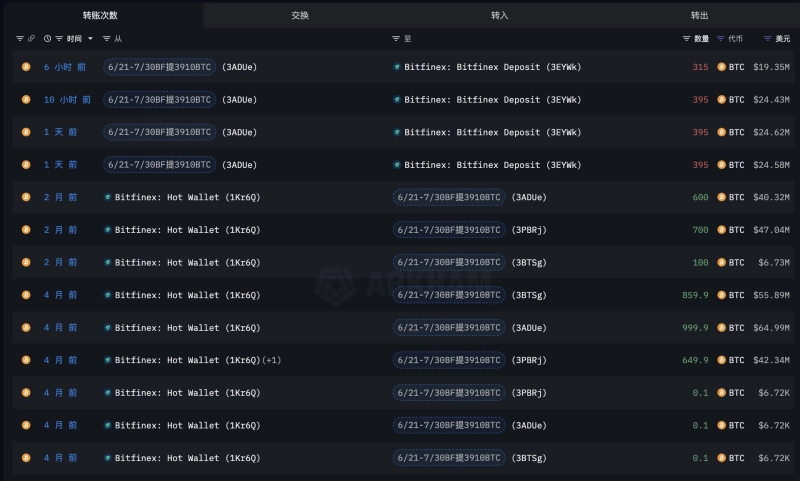Click the link icon in the table header
Image resolution: width=800 pixels, height=481 pixels.
tap(31, 38)
